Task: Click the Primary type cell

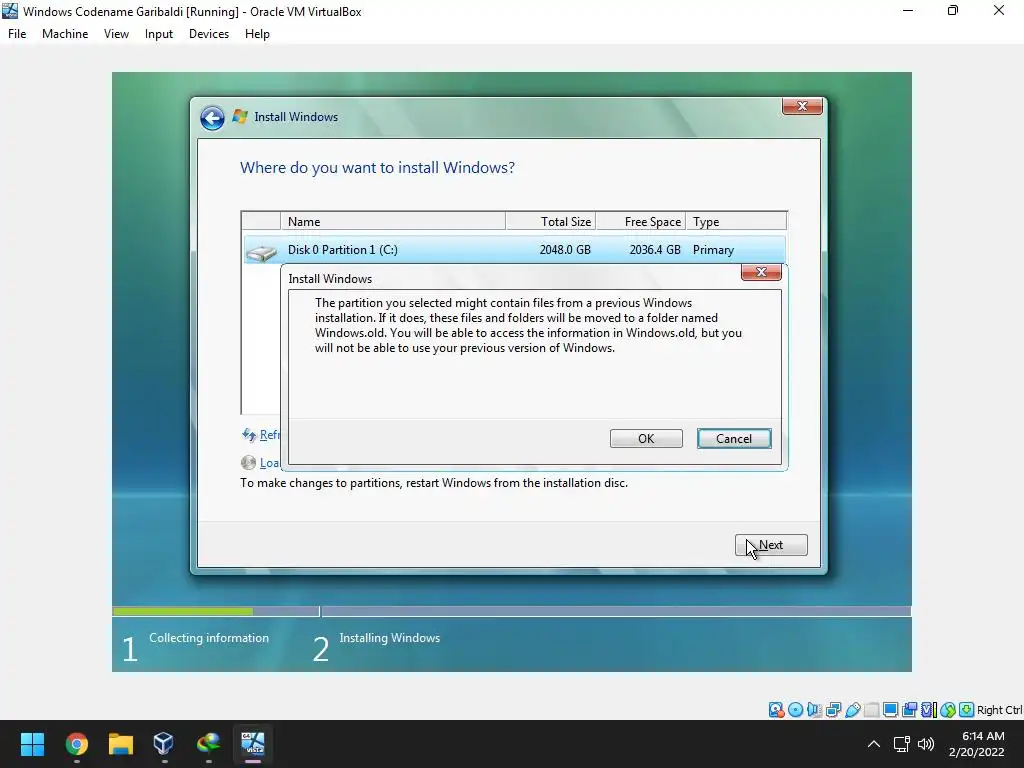Action: click(713, 250)
